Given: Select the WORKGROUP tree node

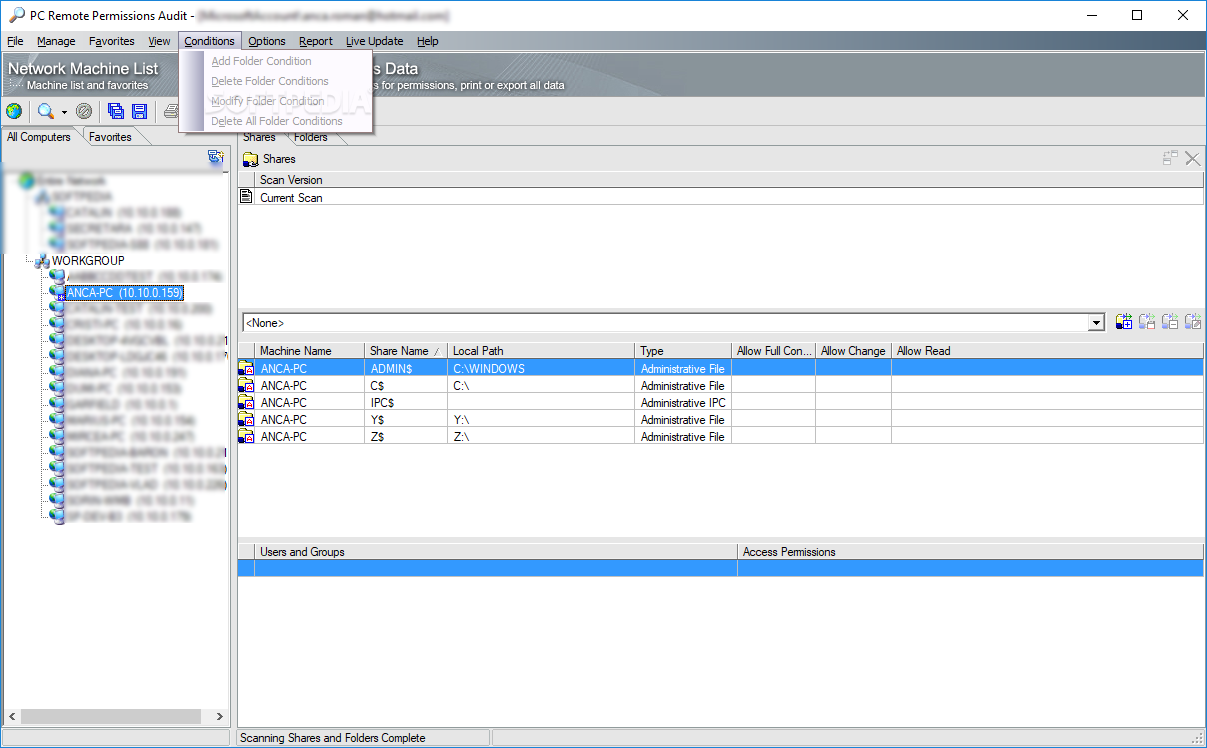Looking at the screenshot, I should [88, 261].
